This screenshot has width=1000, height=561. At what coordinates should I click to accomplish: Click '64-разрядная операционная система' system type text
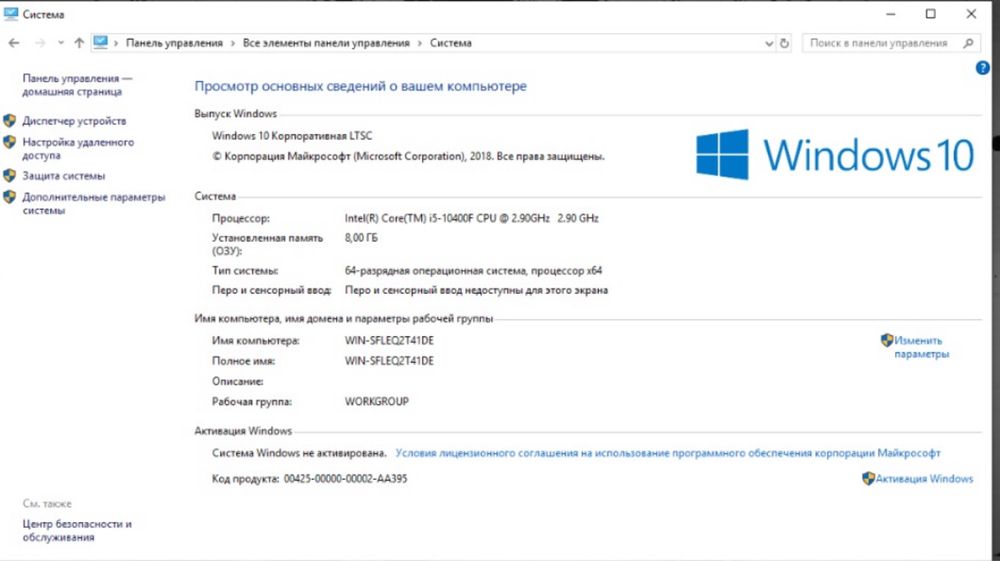pos(473,270)
